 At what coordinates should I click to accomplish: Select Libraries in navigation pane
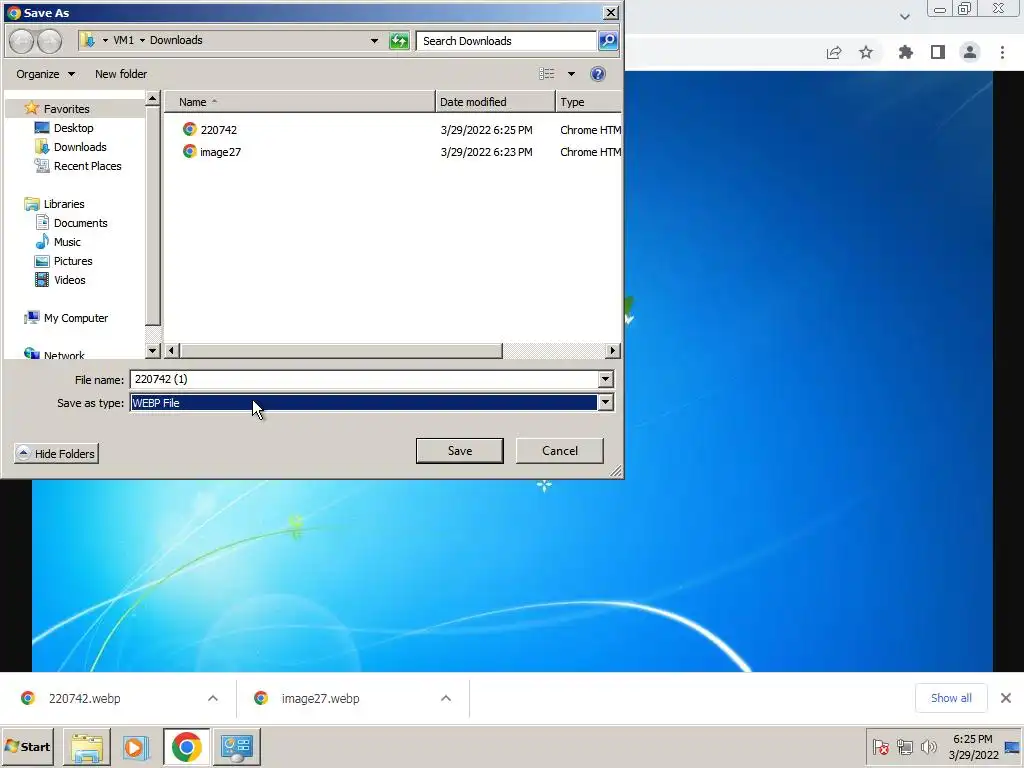[63, 204]
